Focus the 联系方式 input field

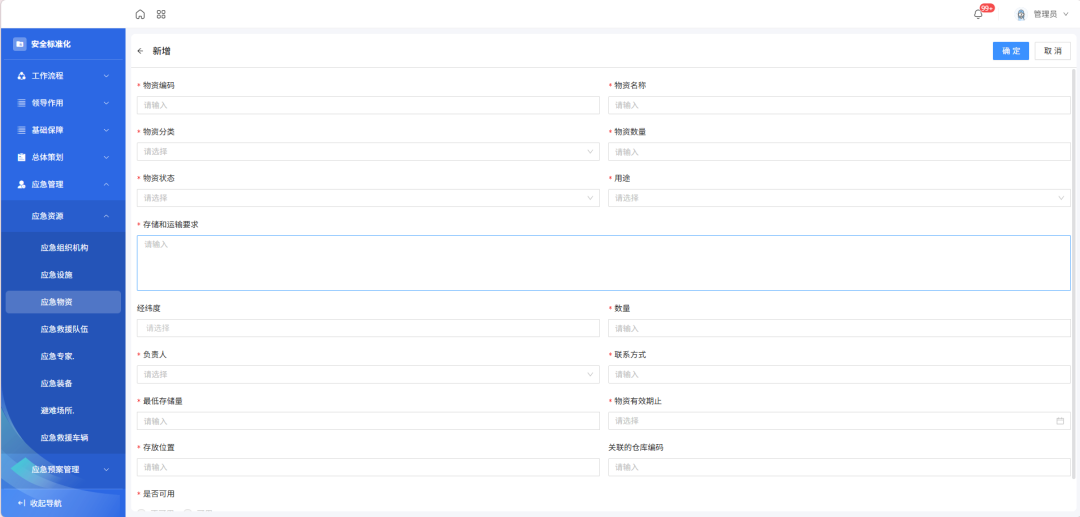click(839, 374)
